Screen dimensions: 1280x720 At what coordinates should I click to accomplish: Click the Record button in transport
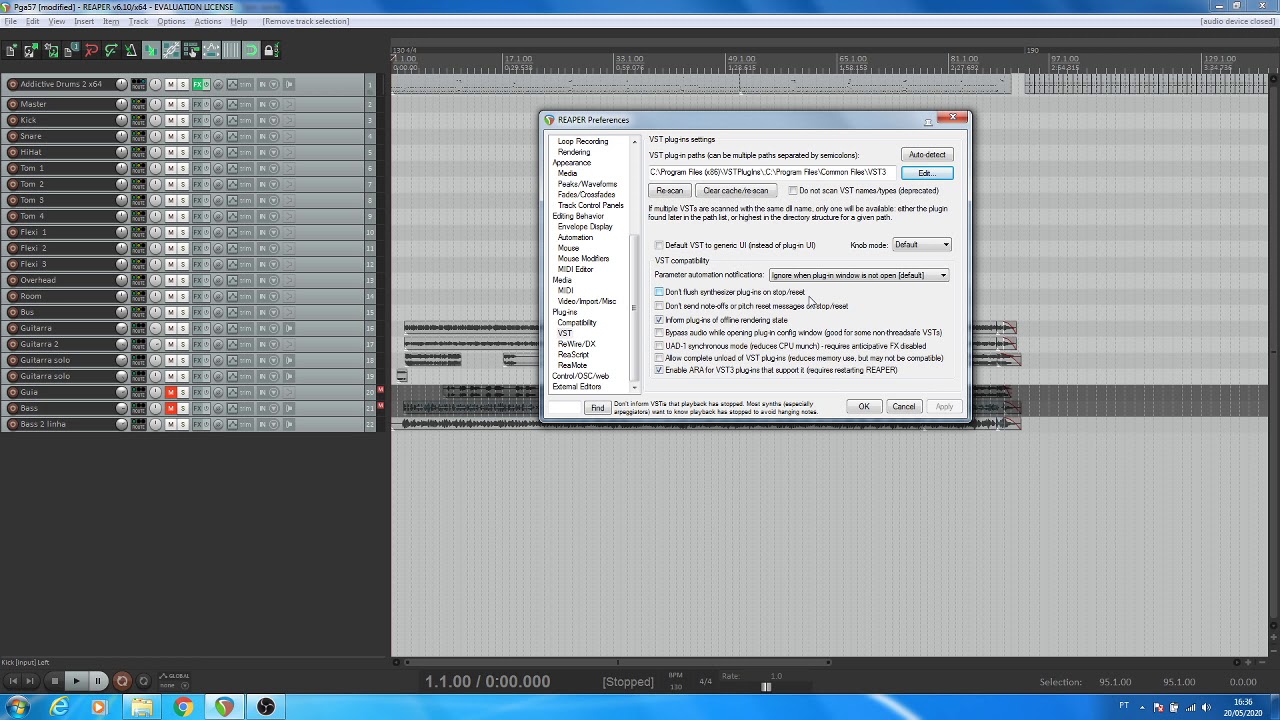pos(122,681)
